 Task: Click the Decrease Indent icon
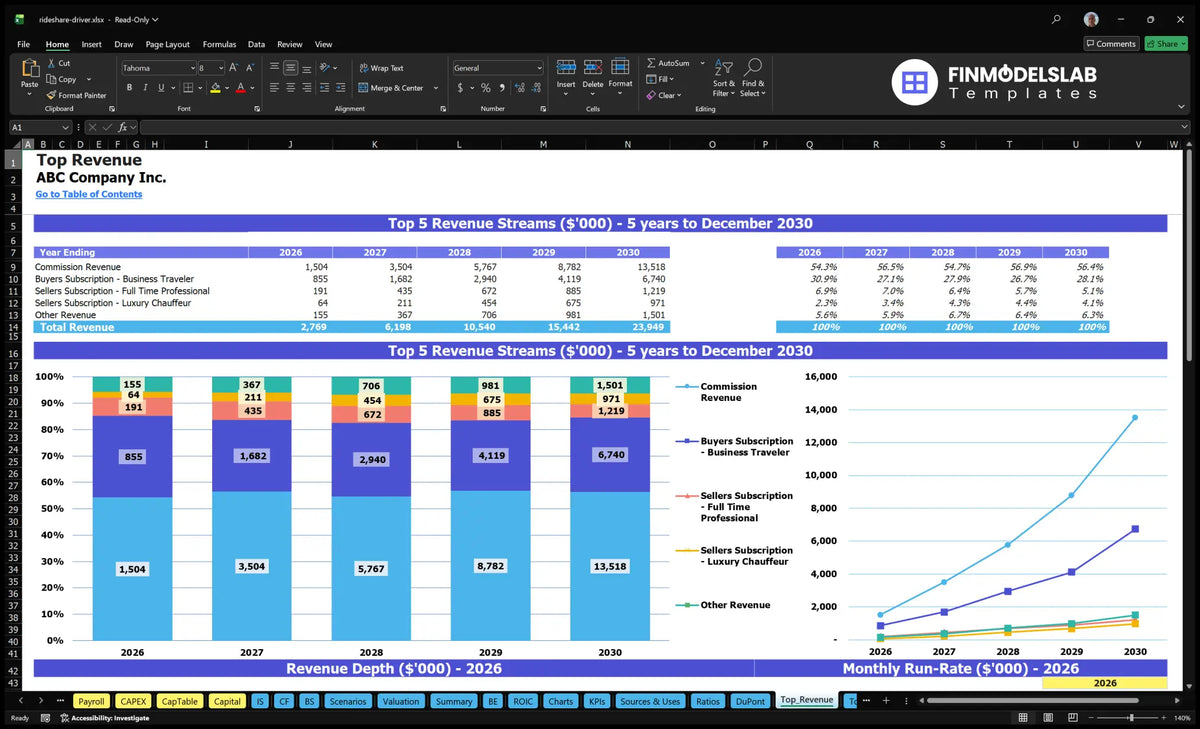[325, 88]
